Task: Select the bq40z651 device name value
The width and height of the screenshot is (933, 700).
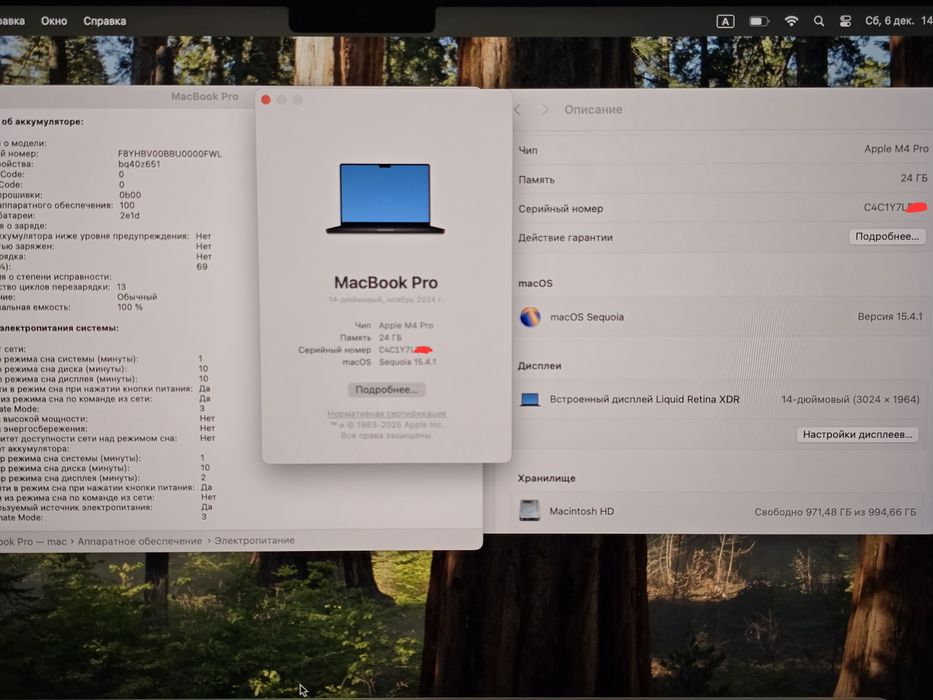Action: point(139,164)
